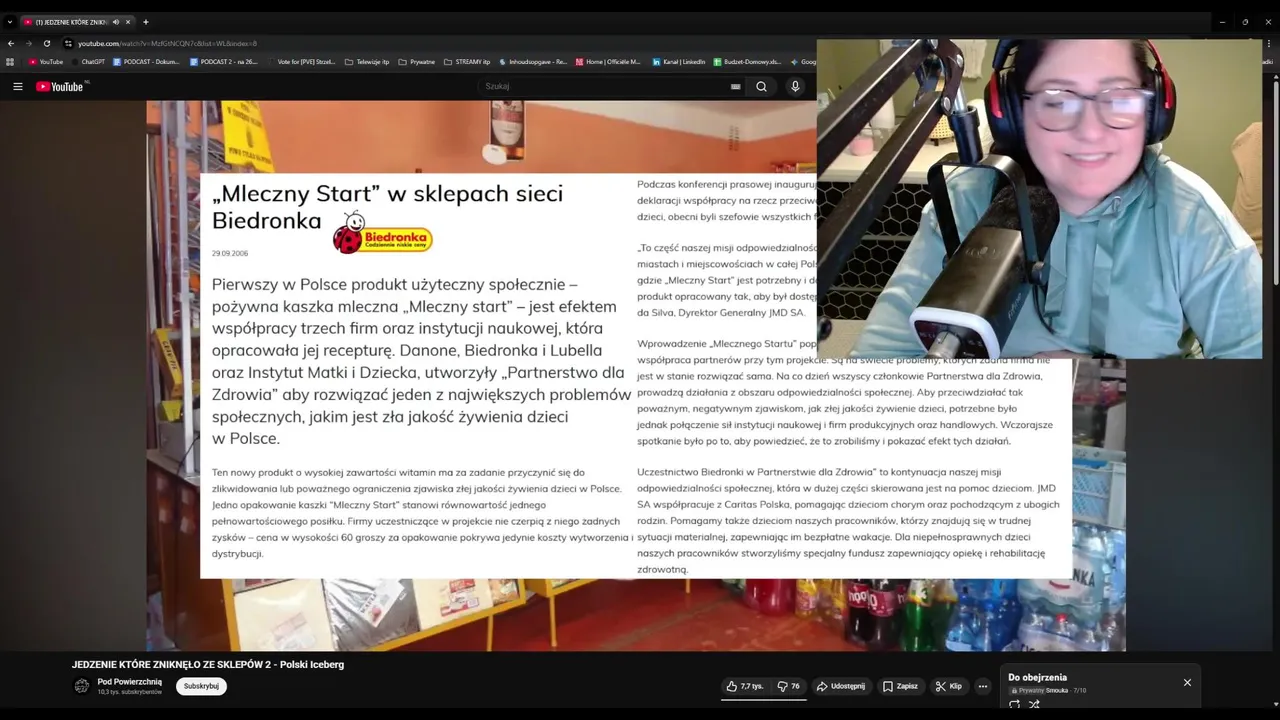This screenshot has width=1280, height=720.
Task: Like the video (7,7 tys.)
Action: click(x=745, y=686)
